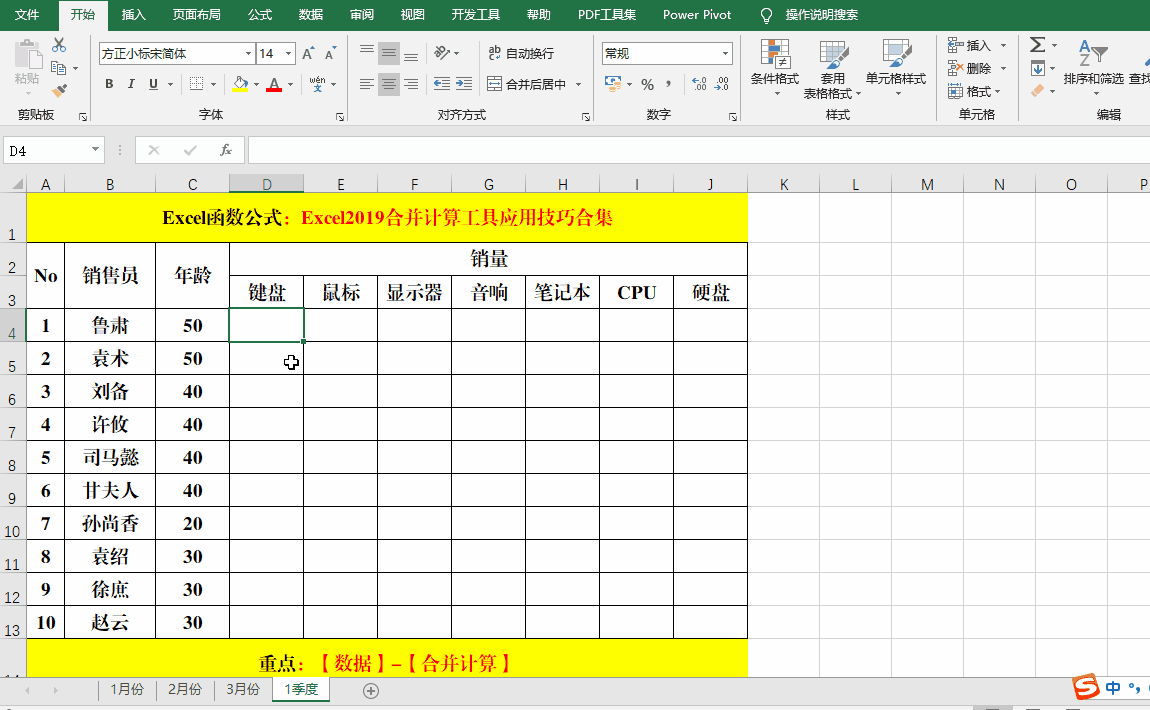Switch to 数据 Data tab
The height and width of the screenshot is (710, 1150).
[311, 15]
